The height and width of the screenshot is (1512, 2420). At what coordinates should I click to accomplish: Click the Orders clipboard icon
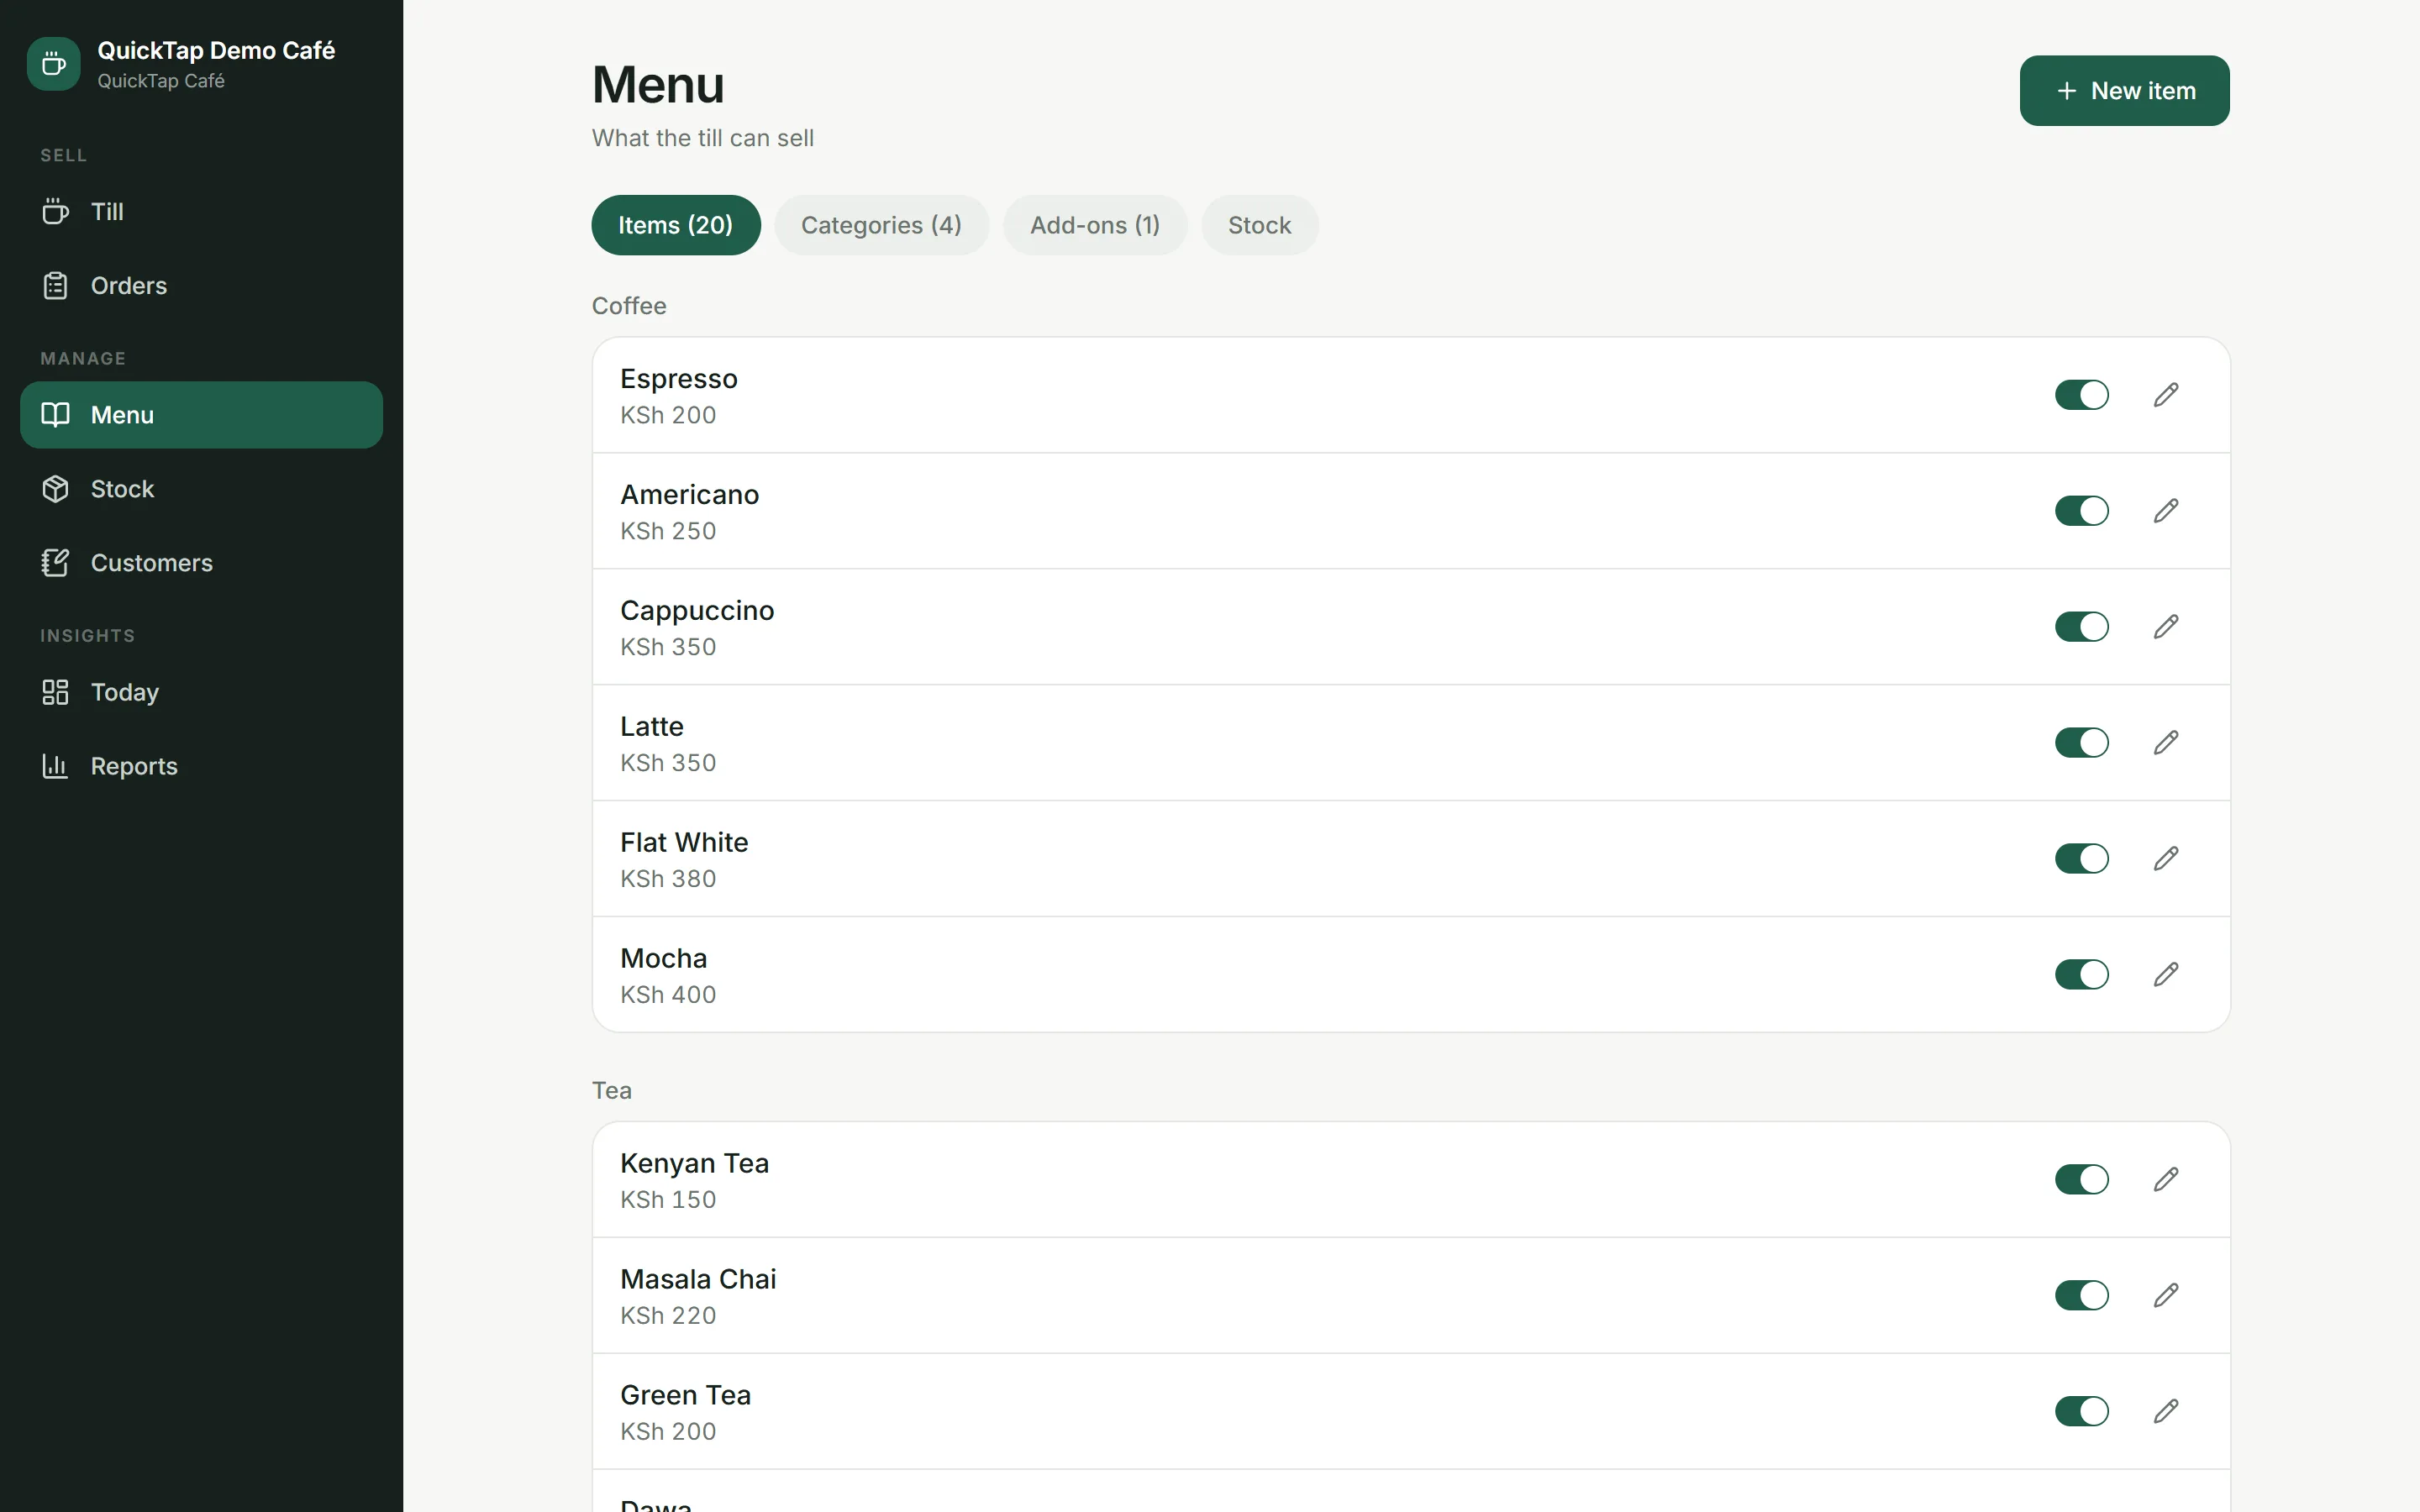[55, 286]
